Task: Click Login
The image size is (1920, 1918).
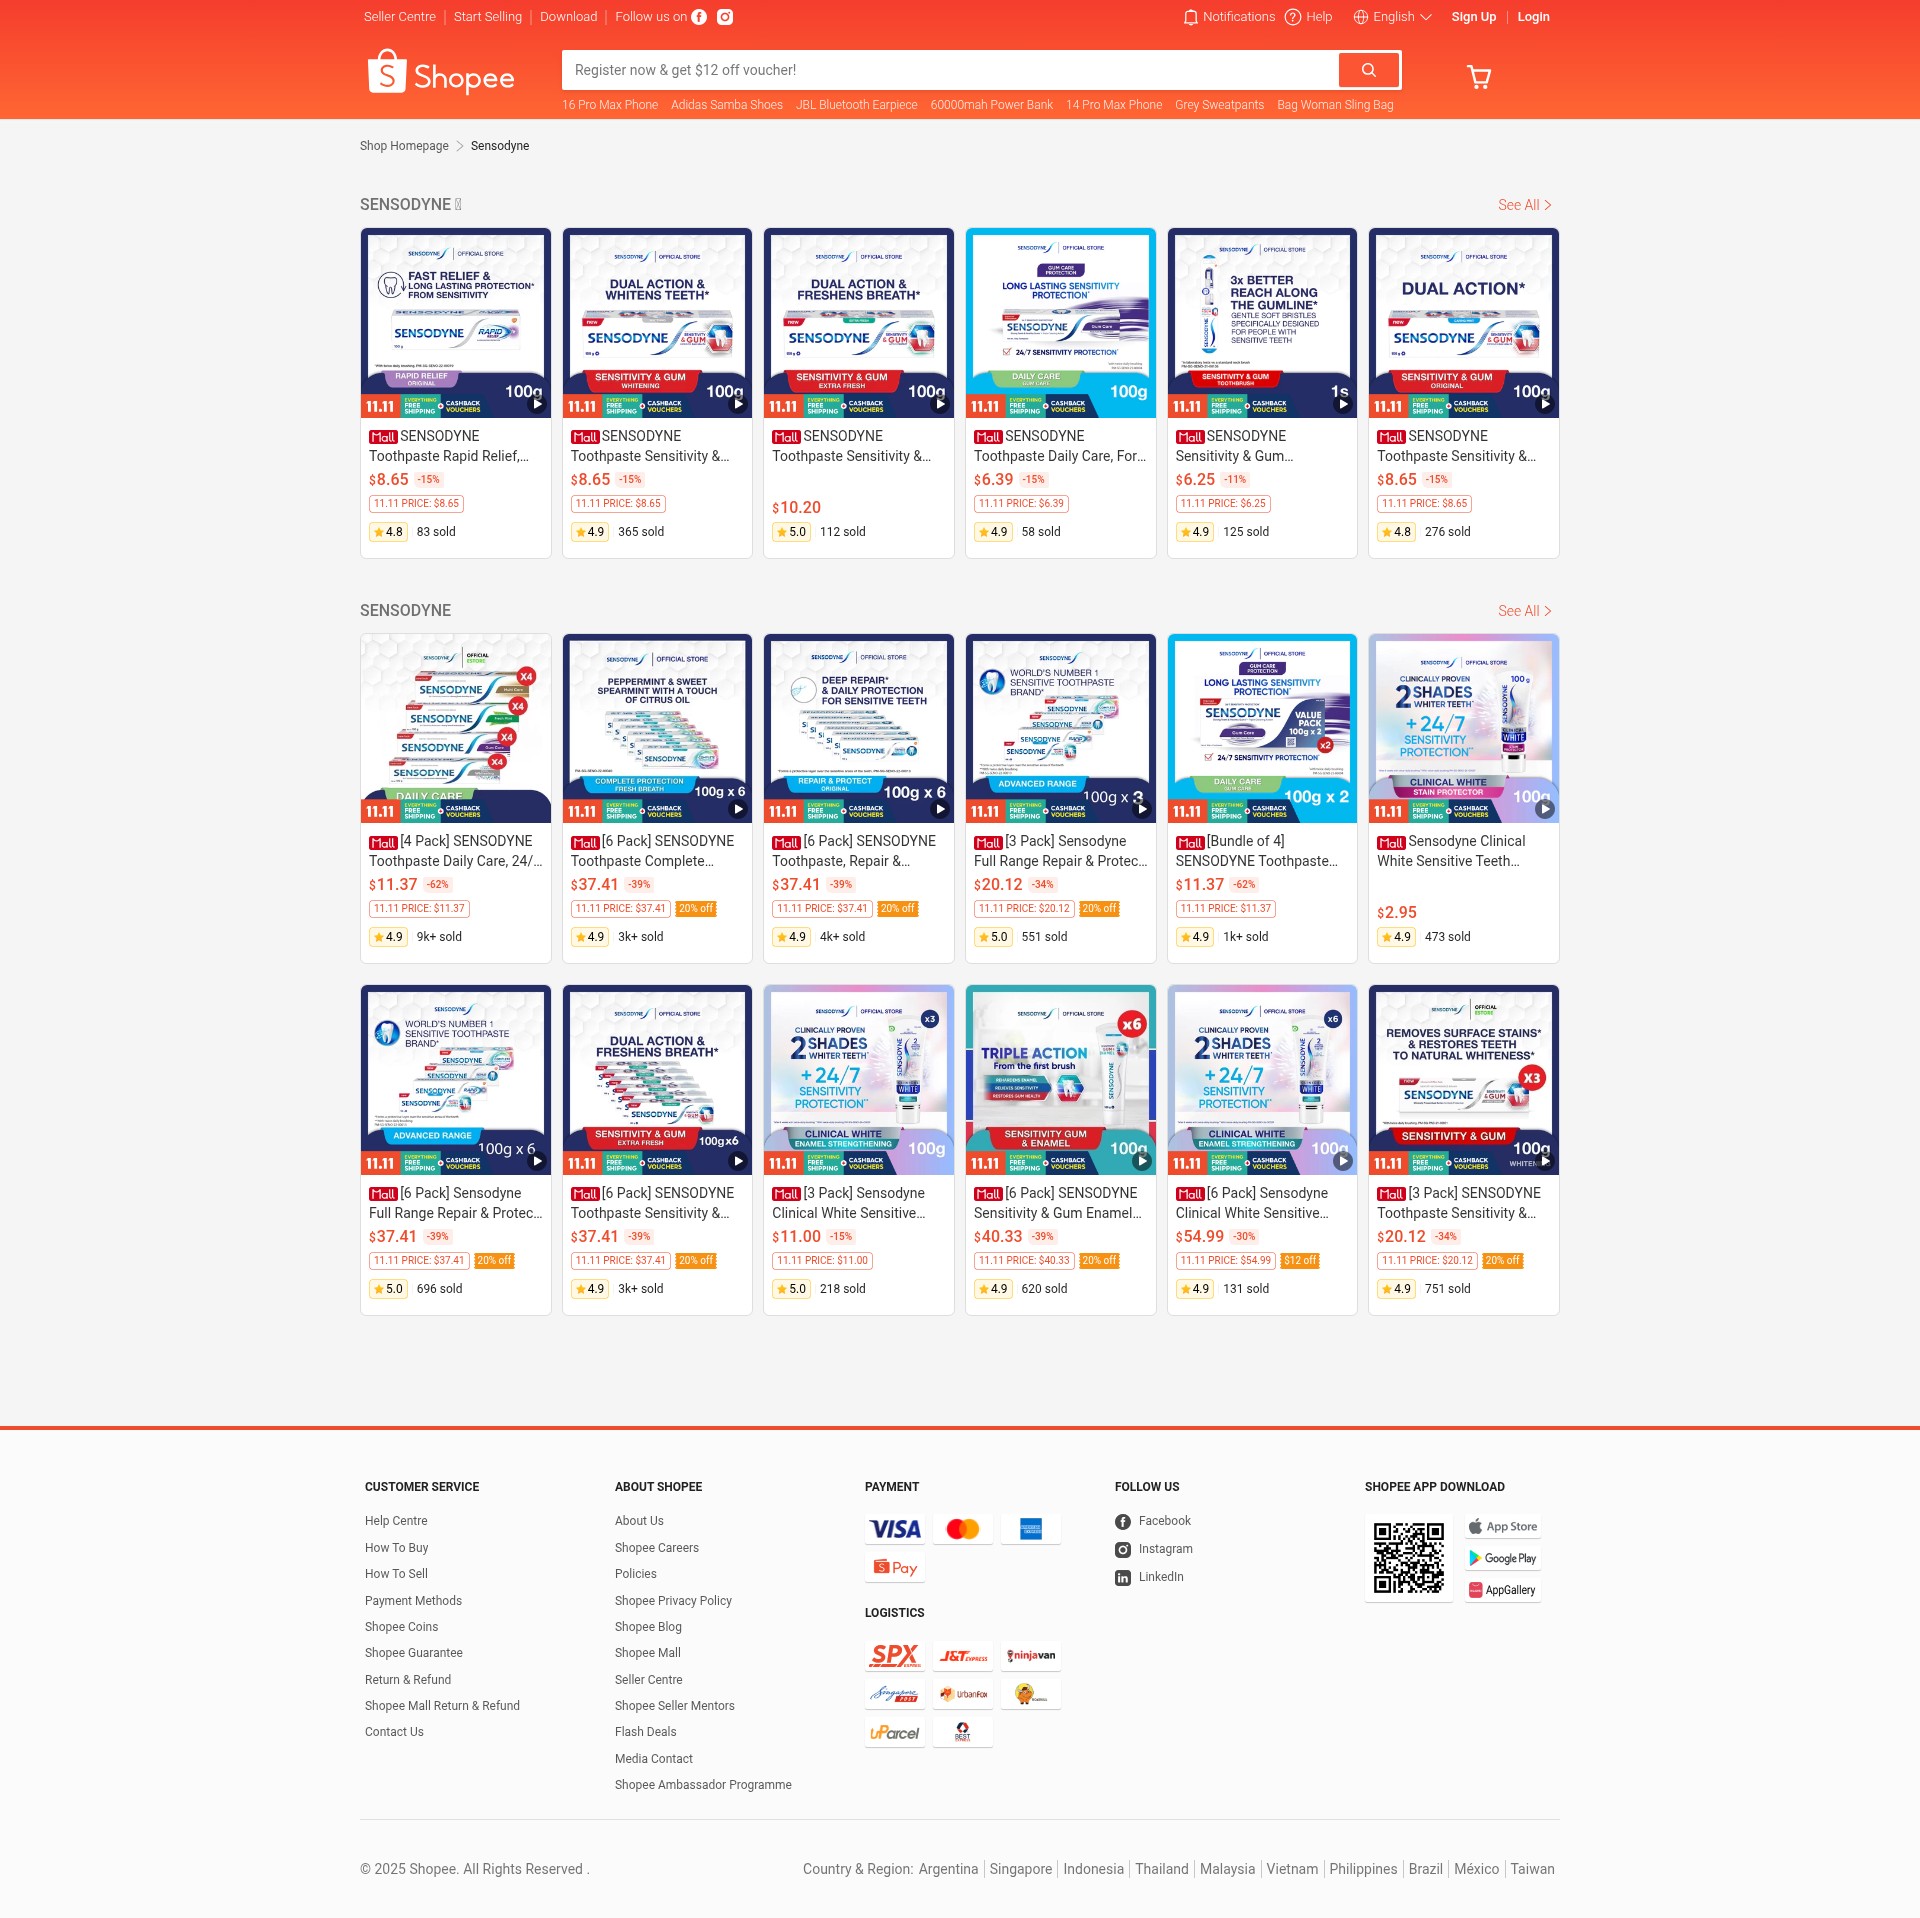Action: pyautogui.click(x=1533, y=17)
